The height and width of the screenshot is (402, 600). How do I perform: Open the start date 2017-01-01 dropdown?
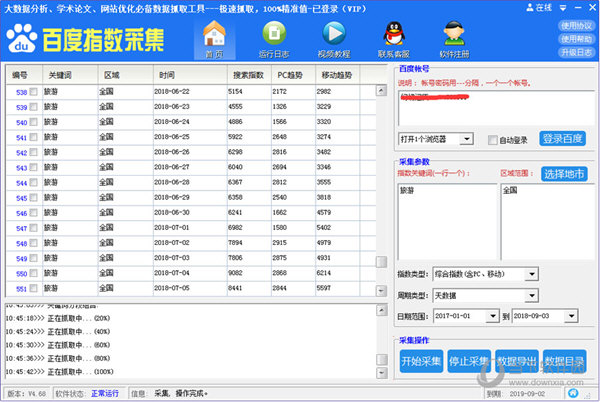pyautogui.click(x=492, y=316)
